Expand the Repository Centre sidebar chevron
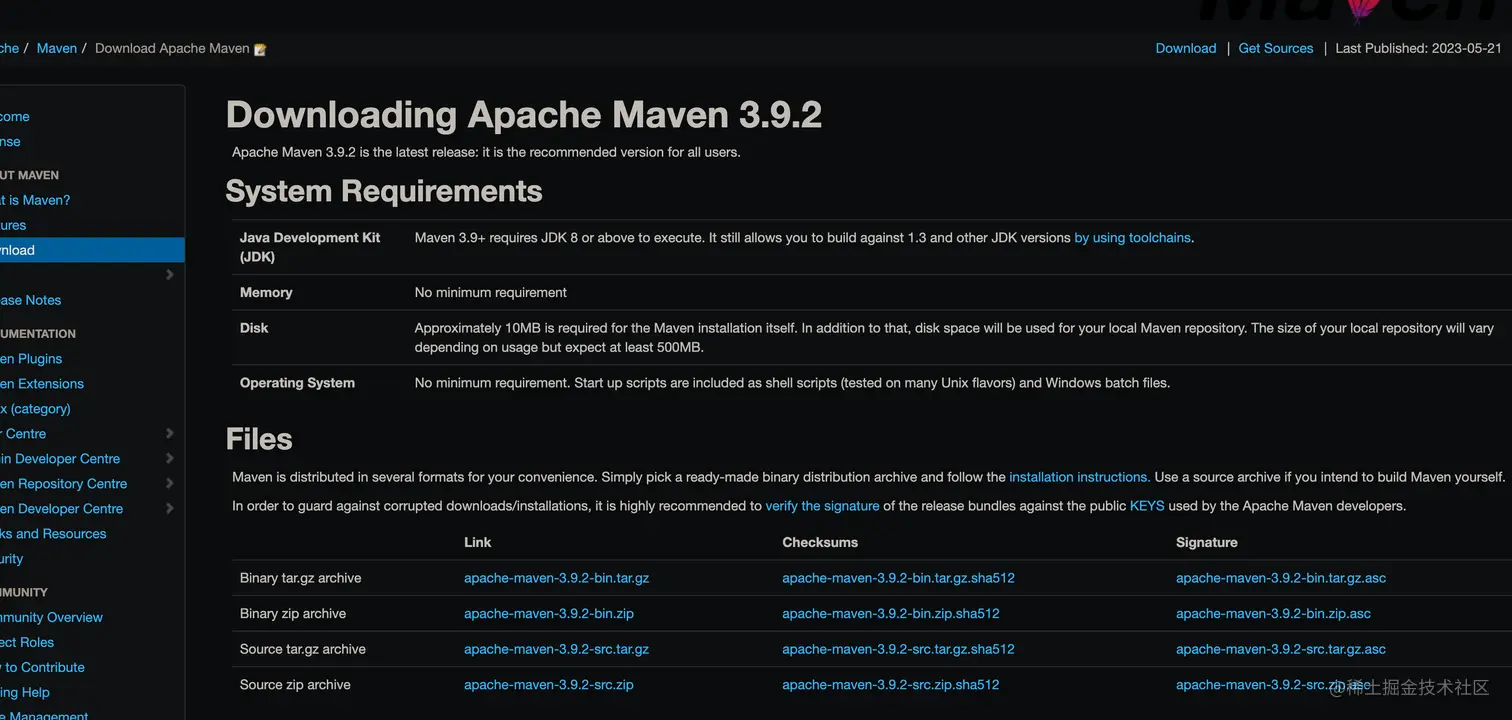The height and width of the screenshot is (720, 1512). 169,484
